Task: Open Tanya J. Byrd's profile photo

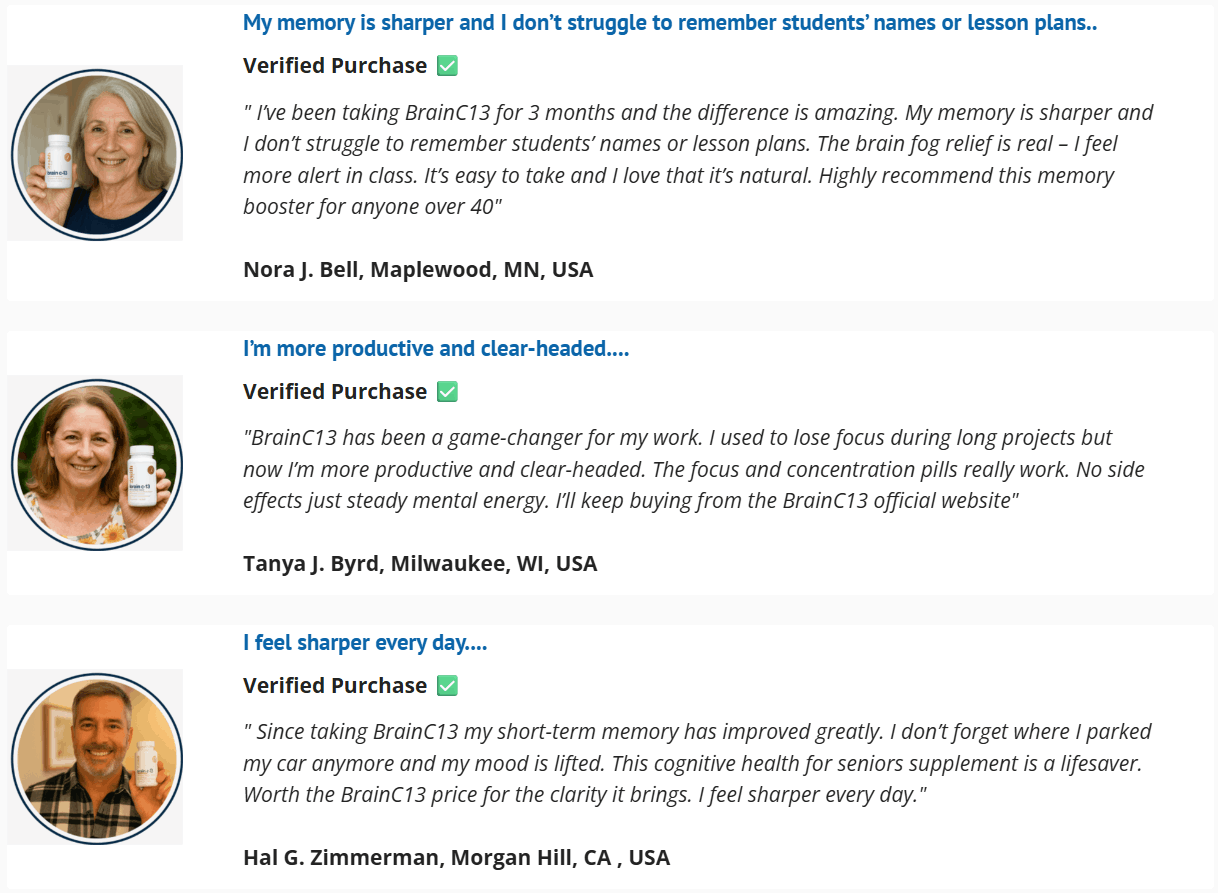Action: click(x=97, y=463)
